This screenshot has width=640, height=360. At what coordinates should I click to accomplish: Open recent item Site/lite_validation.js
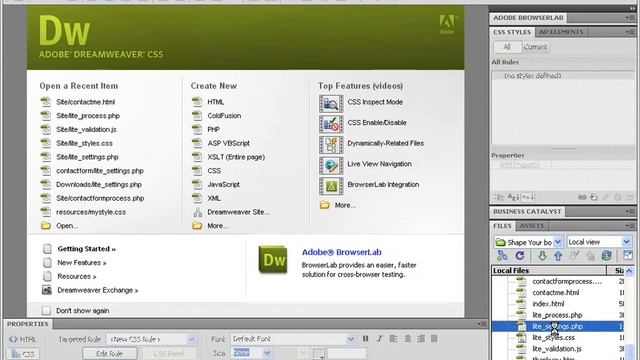86,129
